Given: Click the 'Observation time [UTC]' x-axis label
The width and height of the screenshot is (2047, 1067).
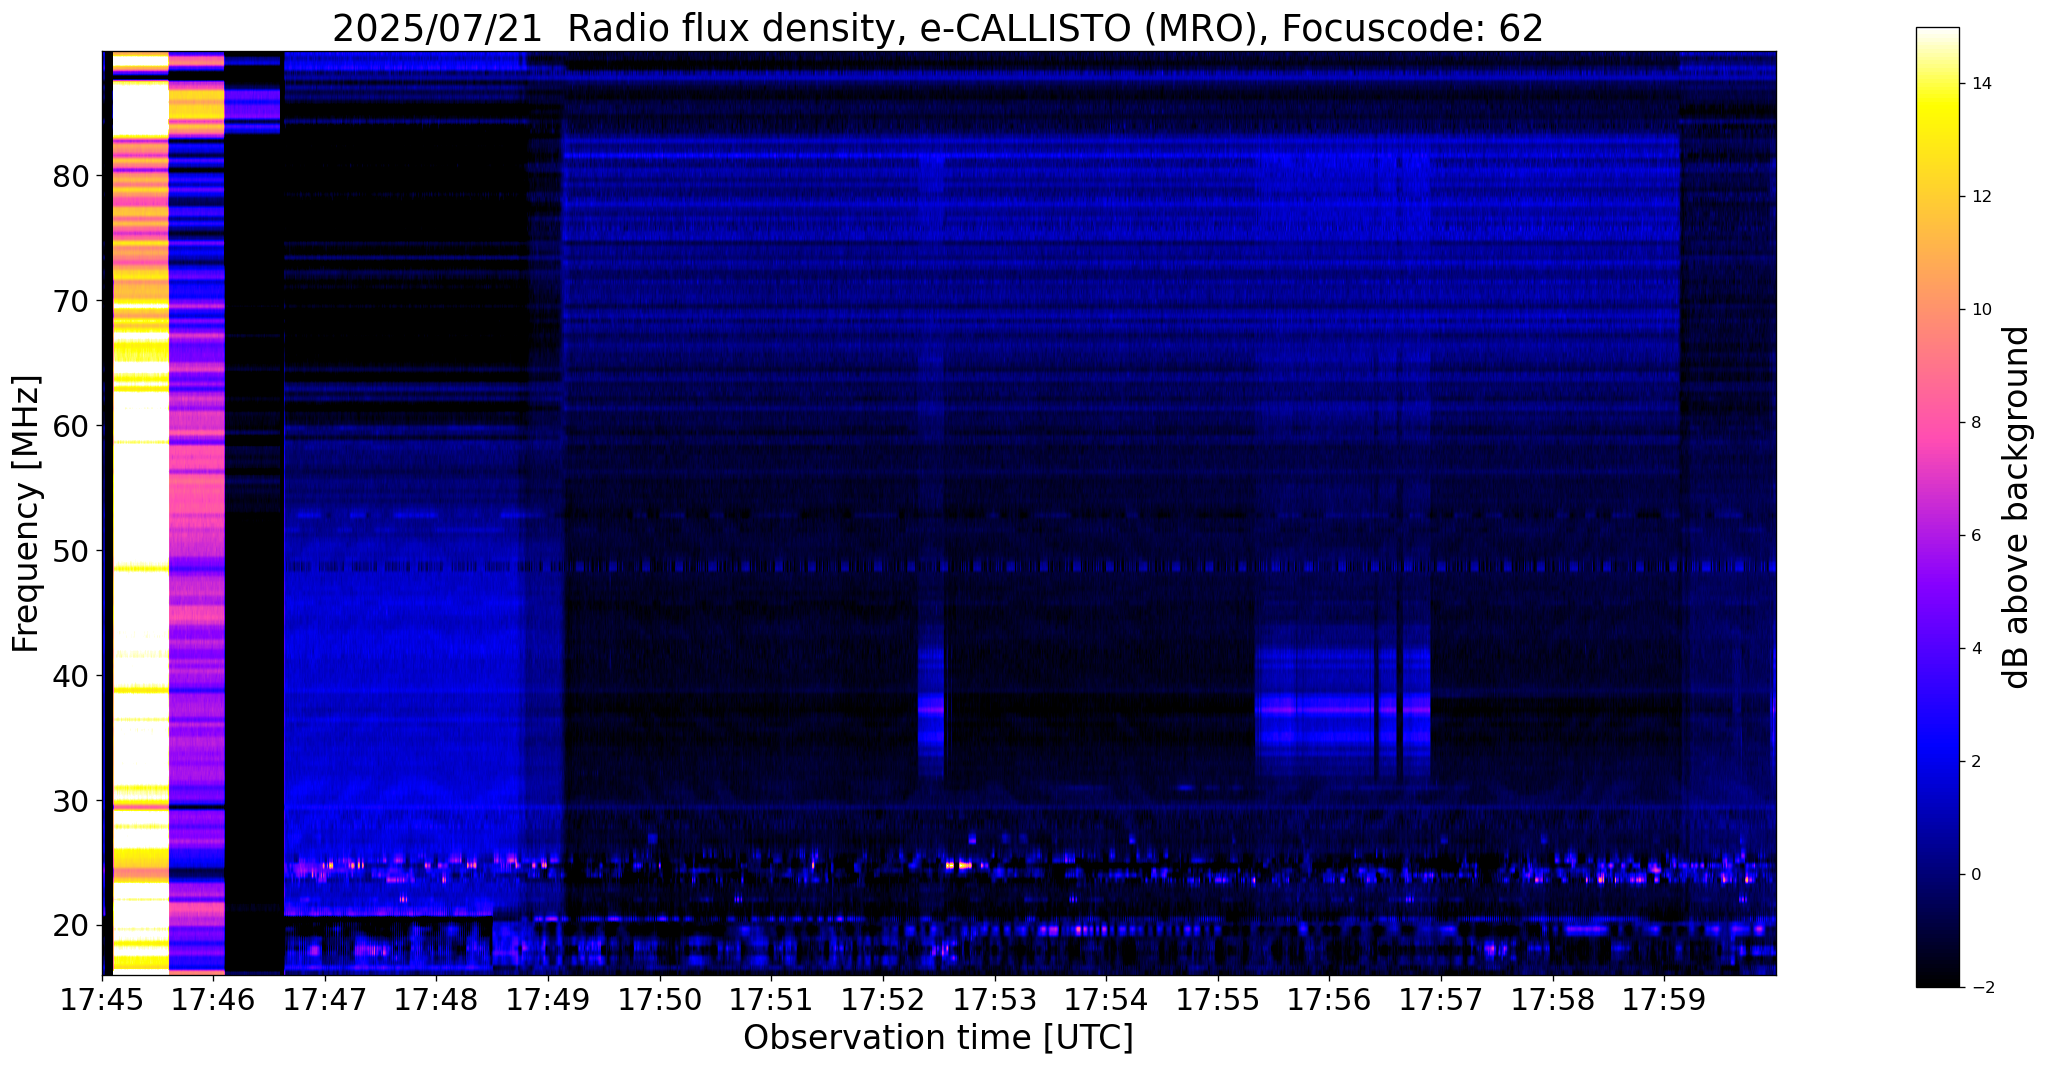Looking at the screenshot, I should [x=938, y=1038].
